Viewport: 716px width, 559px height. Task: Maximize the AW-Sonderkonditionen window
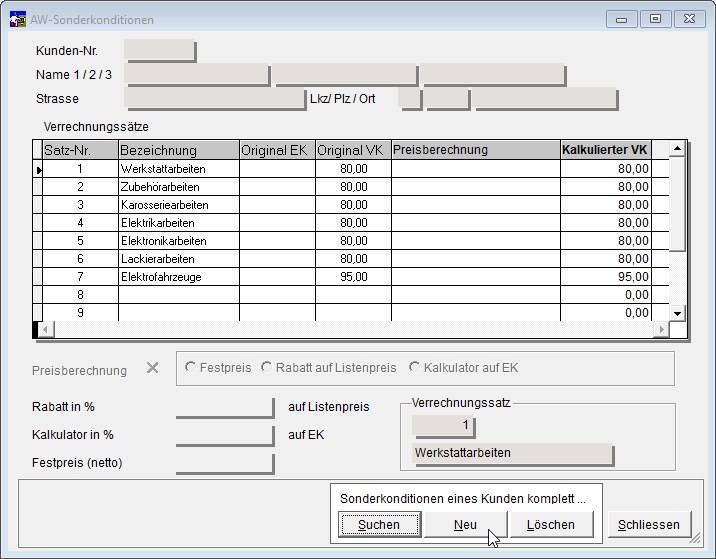pyautogui.click(x=655, y=19)
